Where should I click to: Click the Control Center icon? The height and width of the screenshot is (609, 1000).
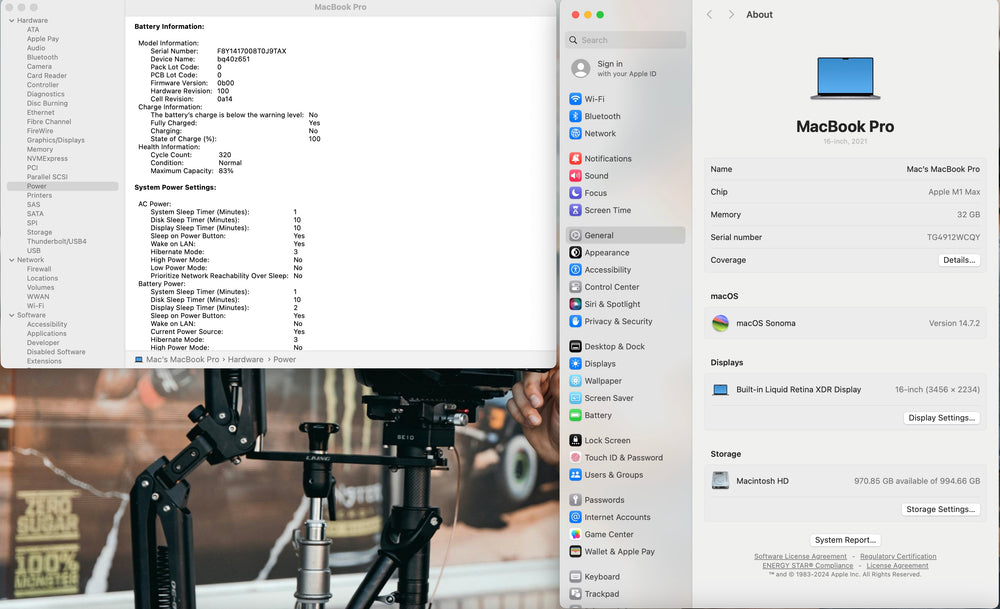tap(575, 287)
